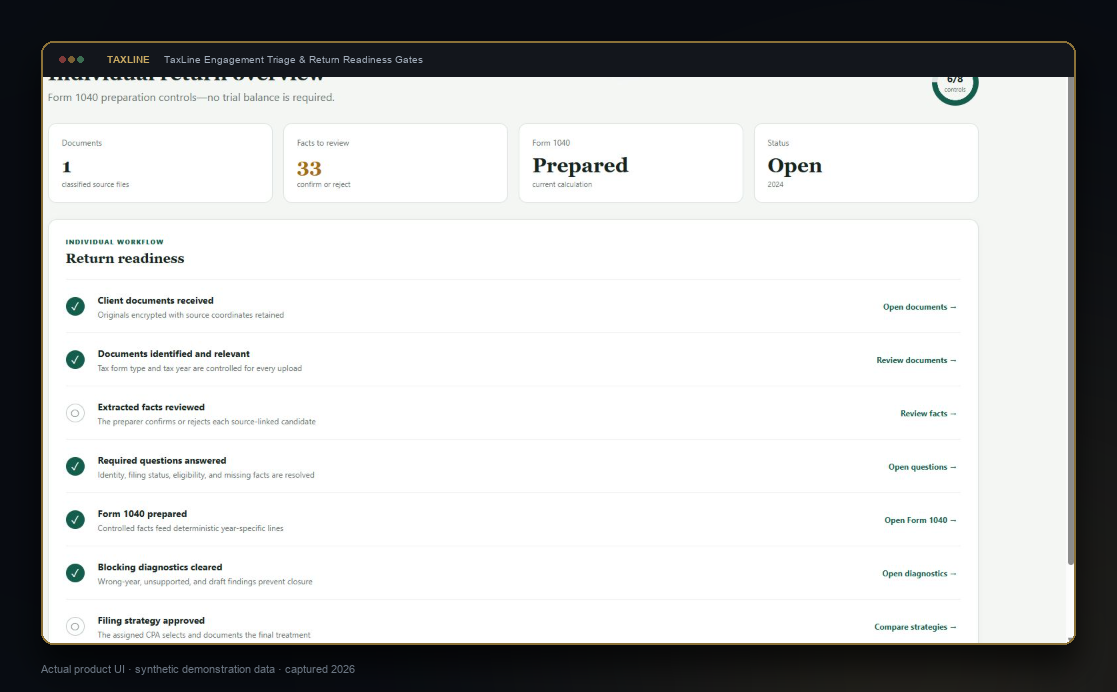Click the vertical scrollbar thumb
Screen dimensions: 1117x692
[x=1070, y=321]
